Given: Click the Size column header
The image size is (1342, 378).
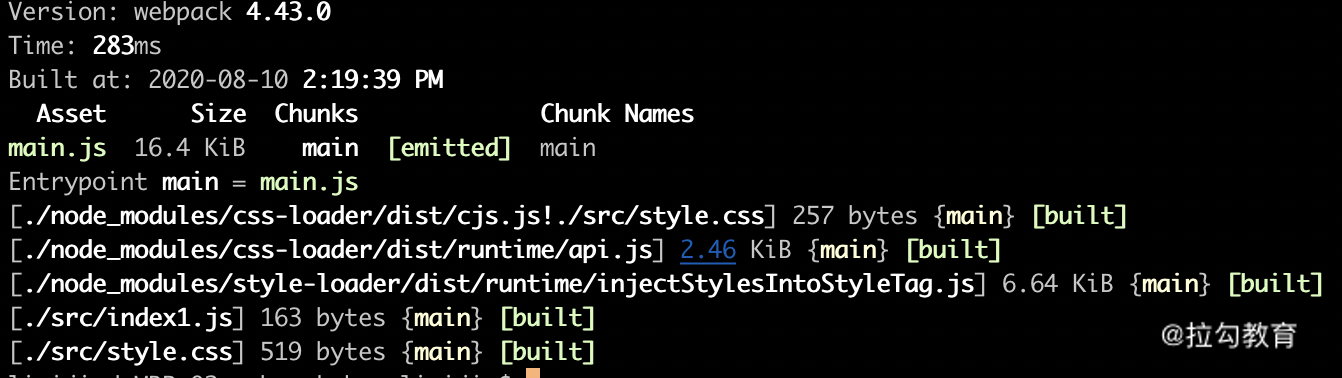Looking at the screenshot, I should tap(218, 114).
